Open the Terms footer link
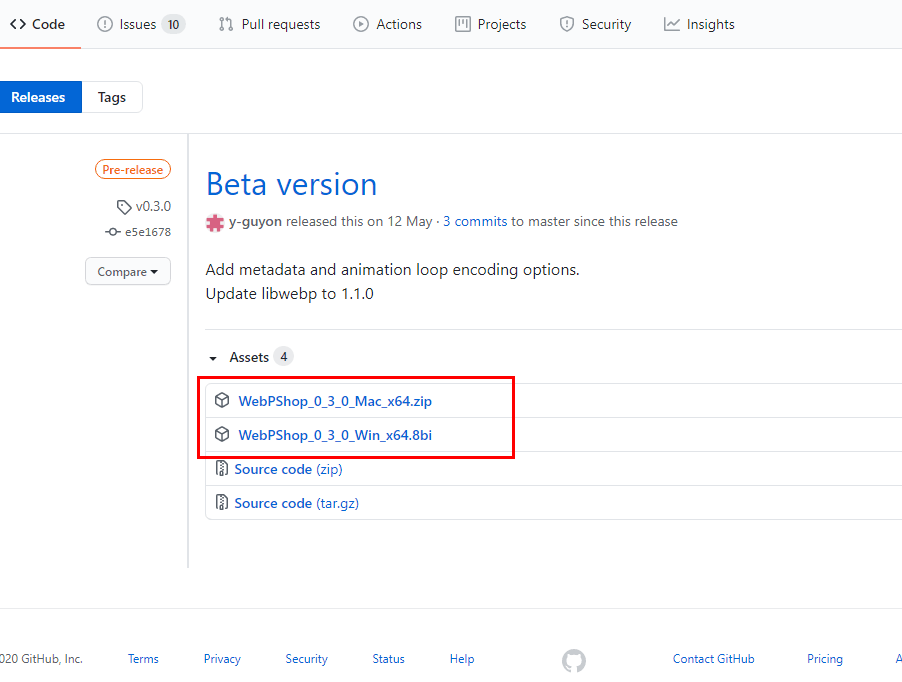Screen dimensions: 902x682 (x=143, y=659)
